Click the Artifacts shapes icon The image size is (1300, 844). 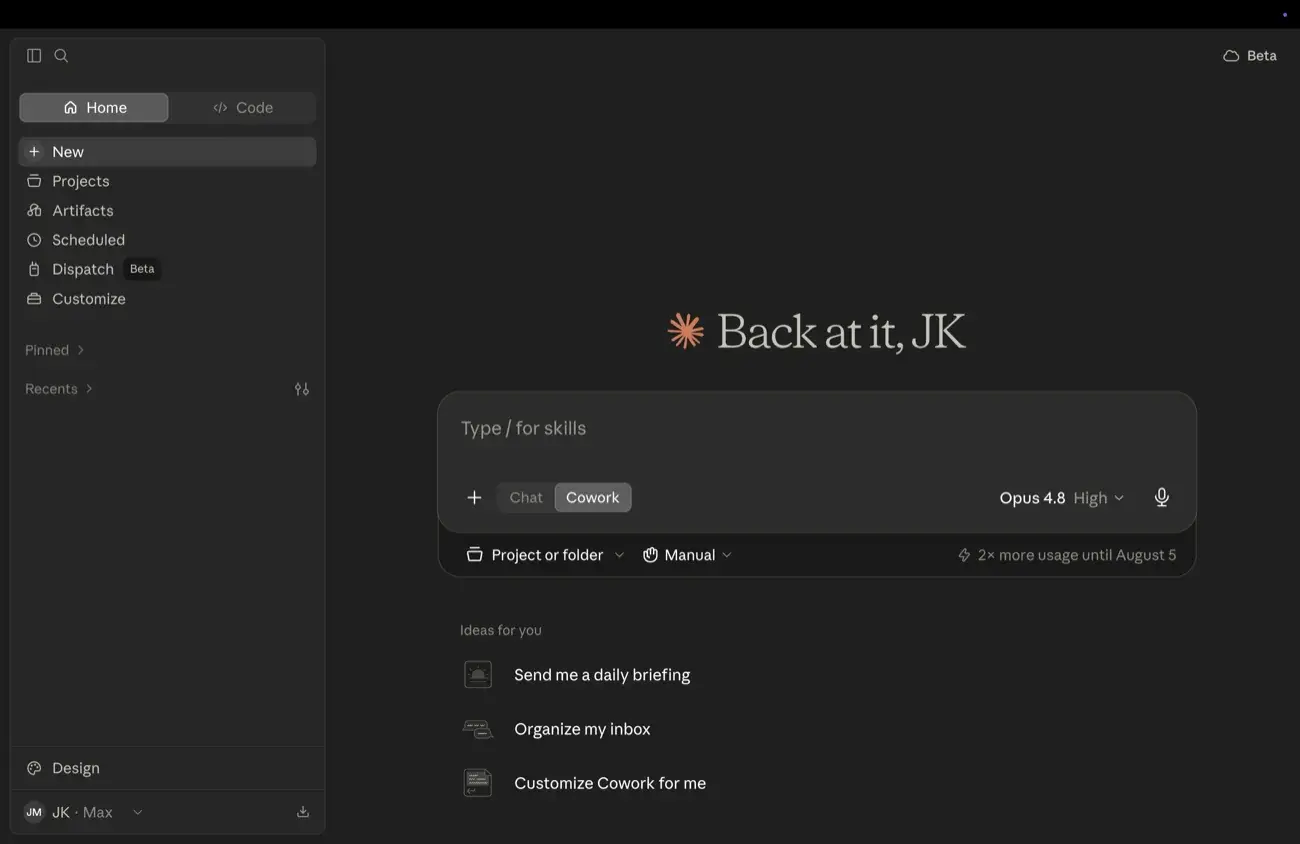[34, 210]
